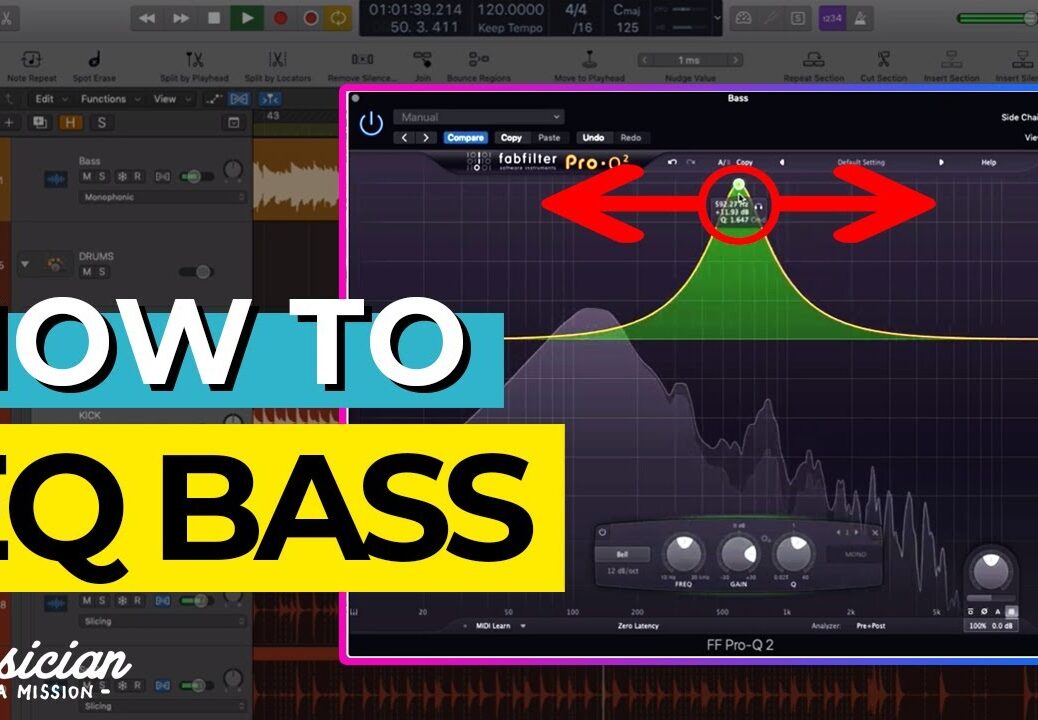Click the plugin header Copy button
This screenshot has width=1038, height=720.
510,138
